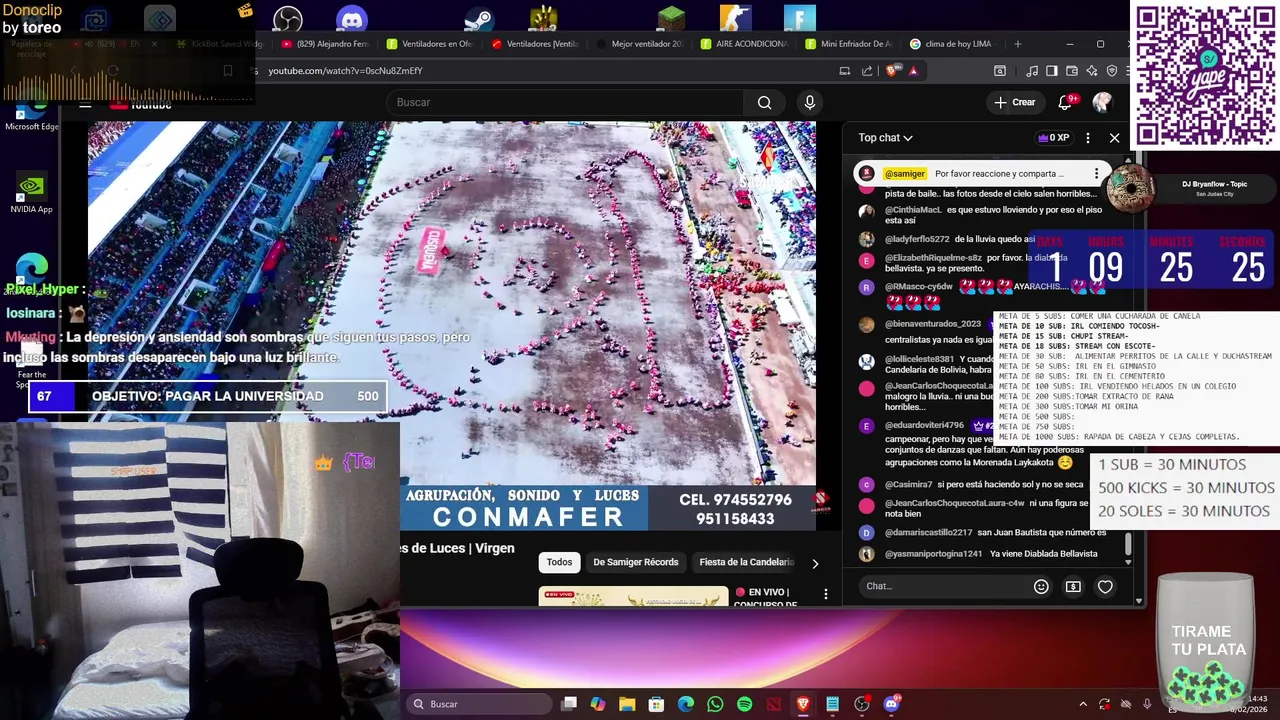Viewport: 1280px width, 720px height.
Task: Open the options menu of pinned @samiger message
Action: pyautogui.click(x=1097, y=174)
